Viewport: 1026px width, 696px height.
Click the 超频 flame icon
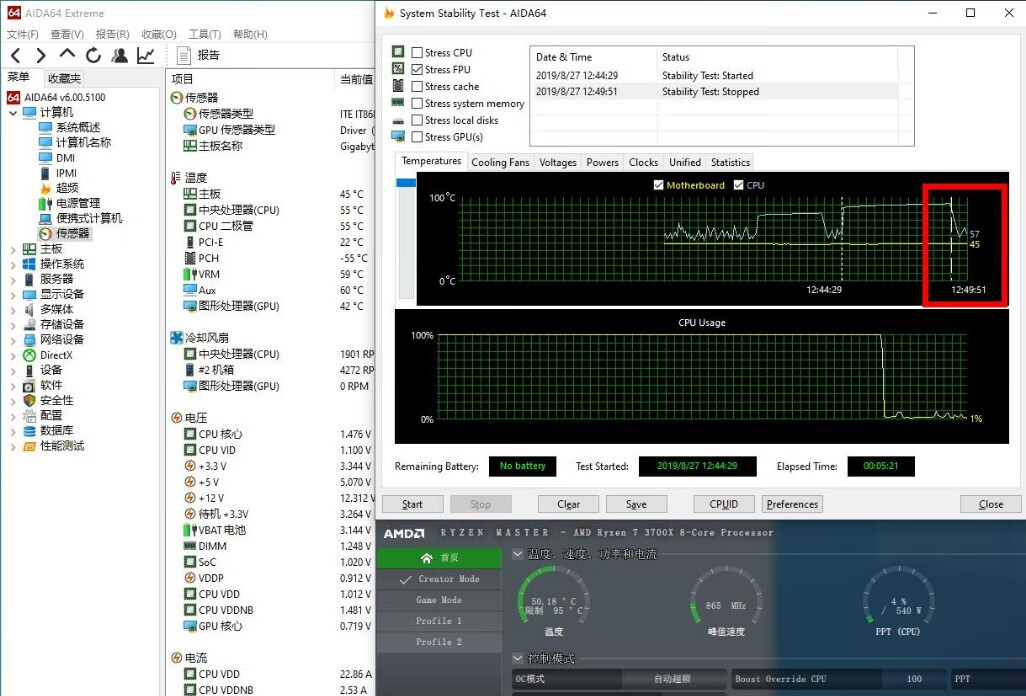(x=45, y=188)
